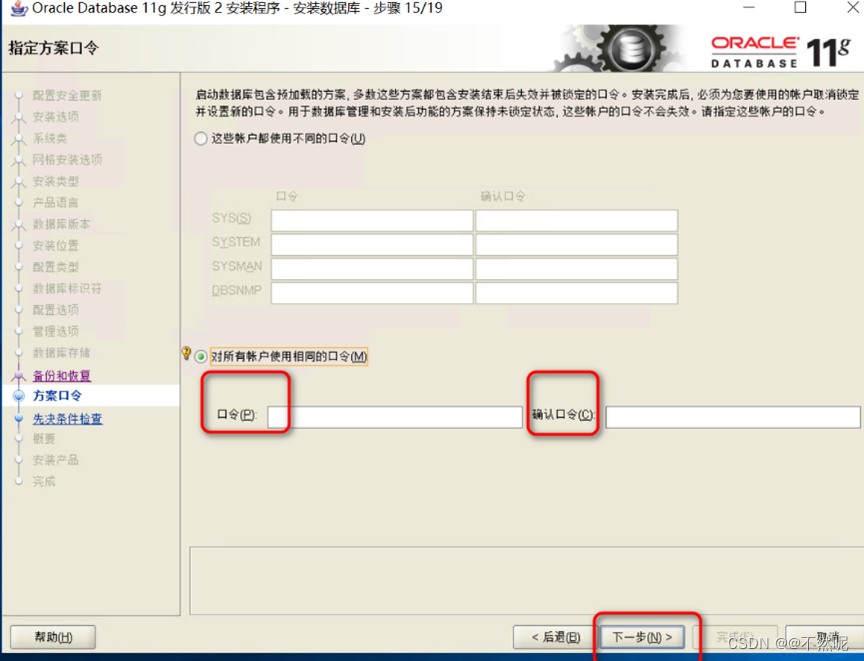Click the 安装产品 step text
The width and height of the screenshot is (864, 661).
coord(56,460)
